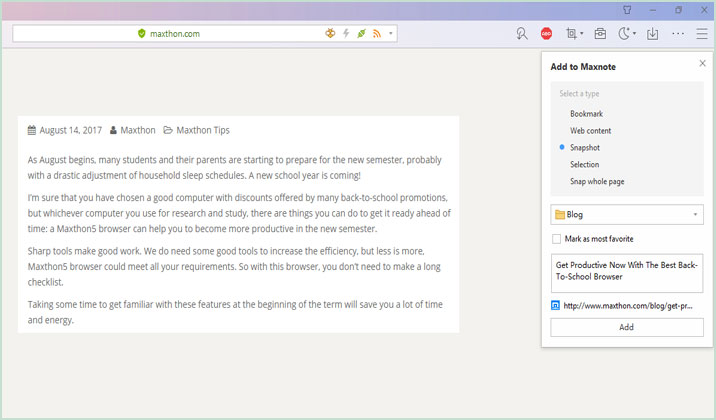Open the Maxnote briefcase icon
The height and width of the screenshot is (420, 716).
coord(600,33)
